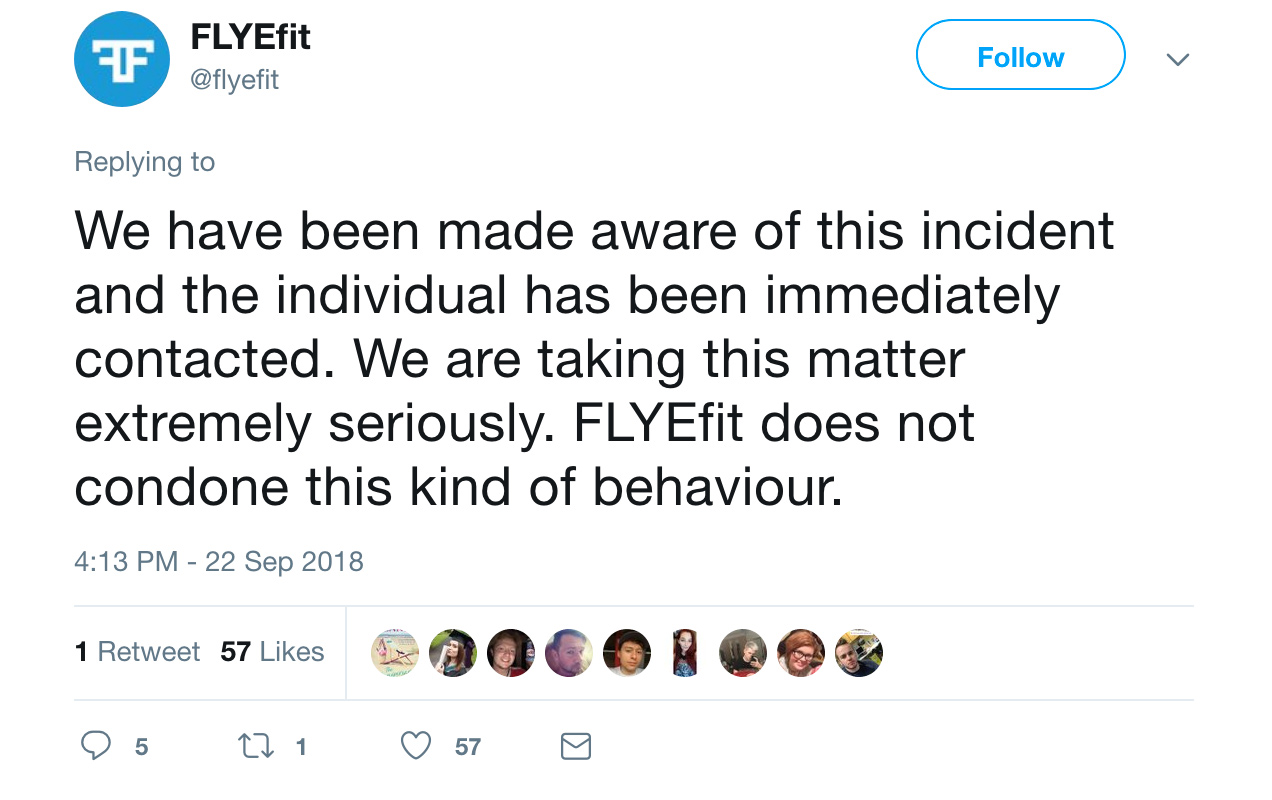This screenshot has width=1272, height=800.
Task: Open the narrow red-haired liker avatar
Action: 684,653
